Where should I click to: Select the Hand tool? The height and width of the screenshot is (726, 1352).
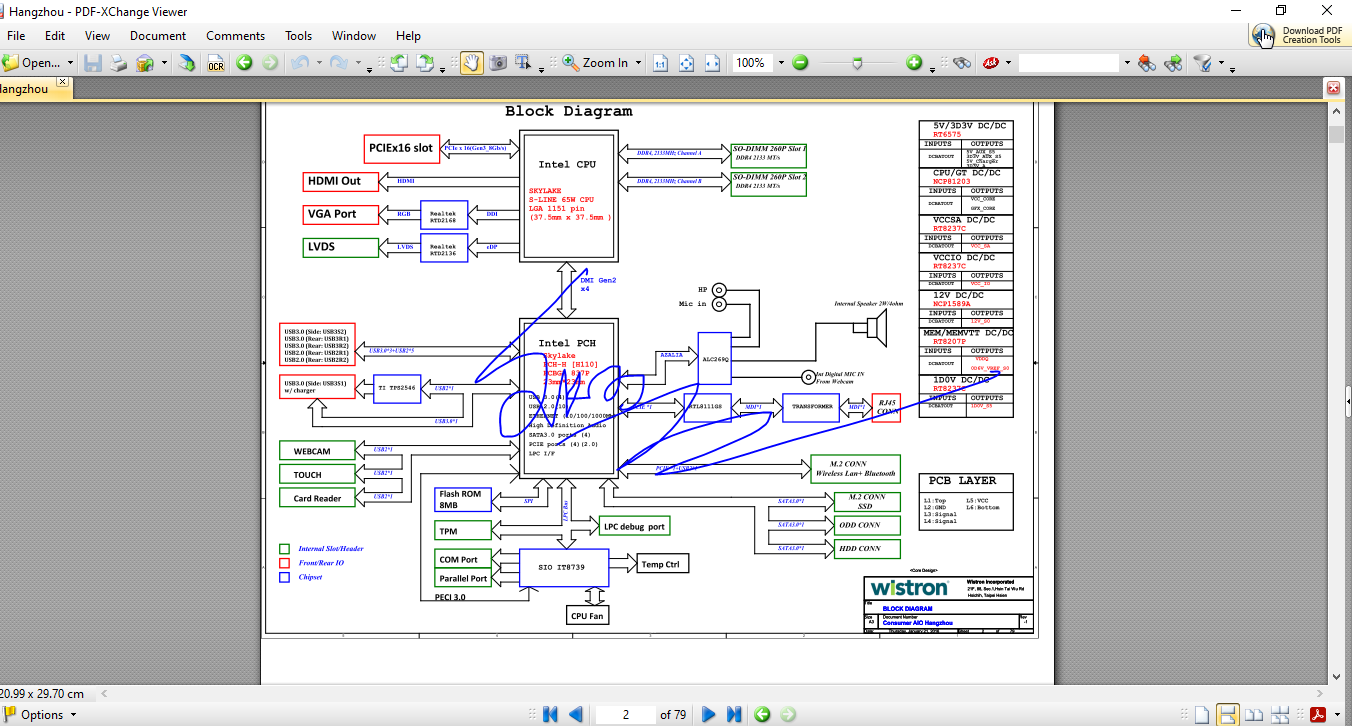(470, 63)
